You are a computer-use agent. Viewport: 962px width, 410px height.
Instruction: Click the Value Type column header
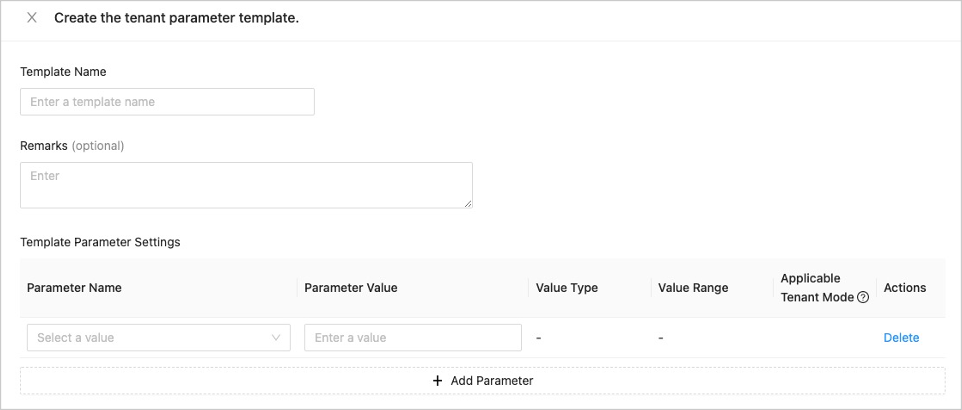pyautogui.click(x=566, y=288)
